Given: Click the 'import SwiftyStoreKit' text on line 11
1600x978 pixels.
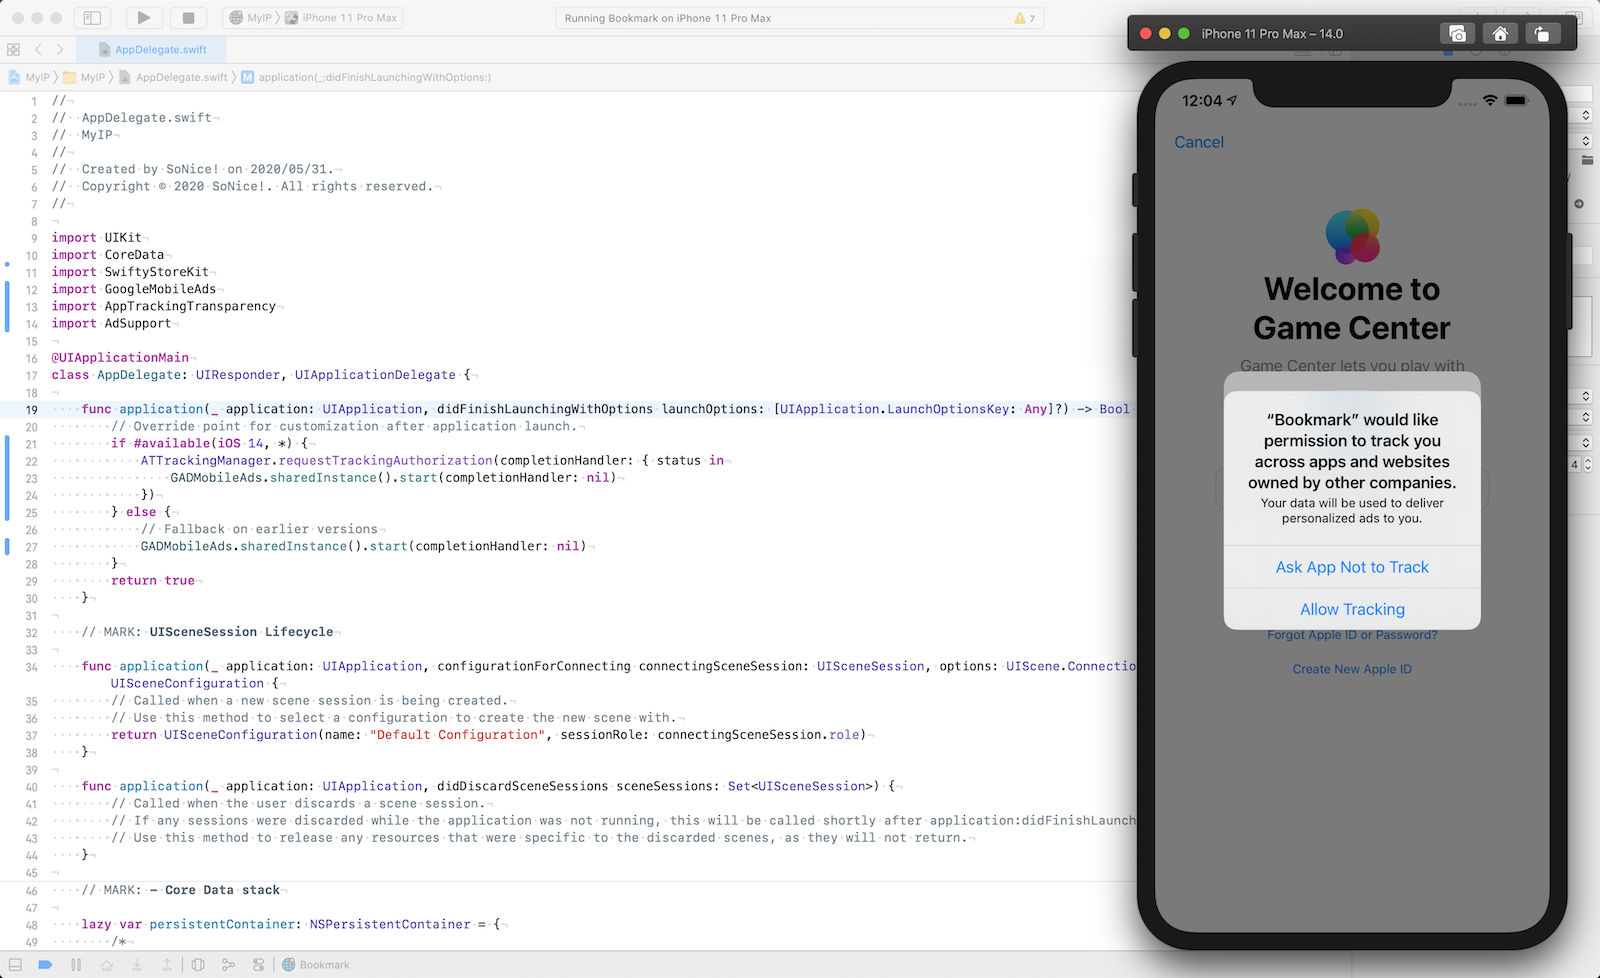Looking at the screenshot, I should pyautogui.click(x=131, y=272).
